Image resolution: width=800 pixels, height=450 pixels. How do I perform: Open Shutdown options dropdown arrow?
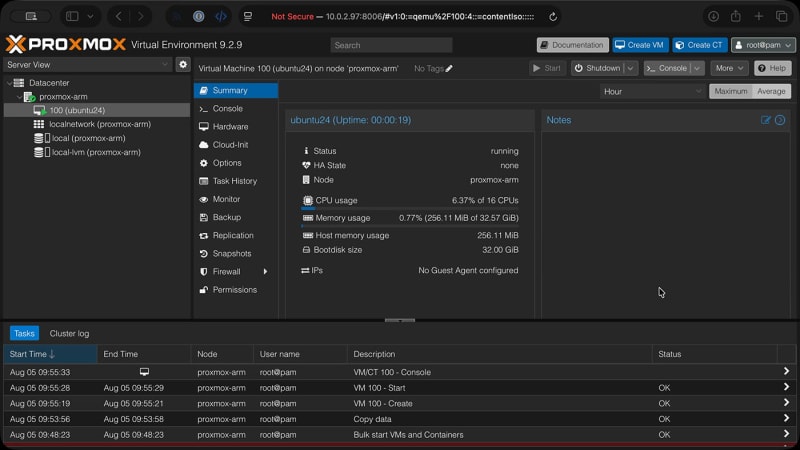[x=631, y=68]
